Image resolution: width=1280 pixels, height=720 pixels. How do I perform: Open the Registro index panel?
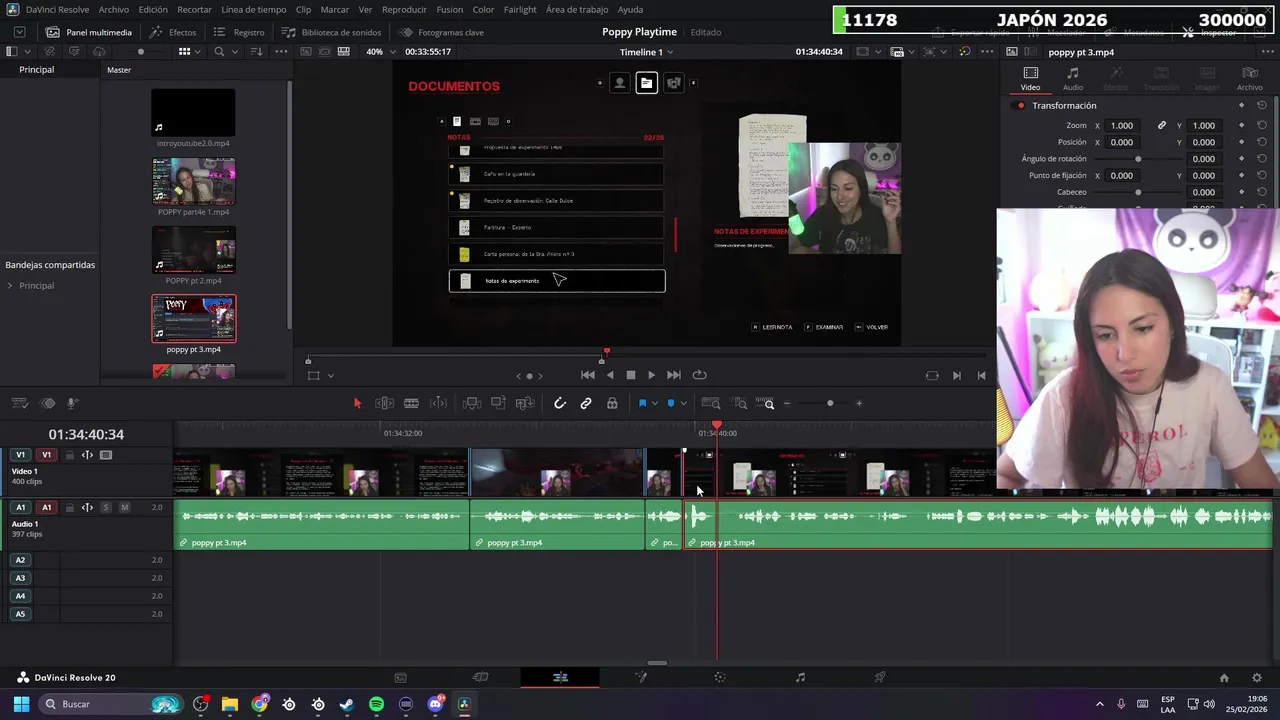(239, 32)
